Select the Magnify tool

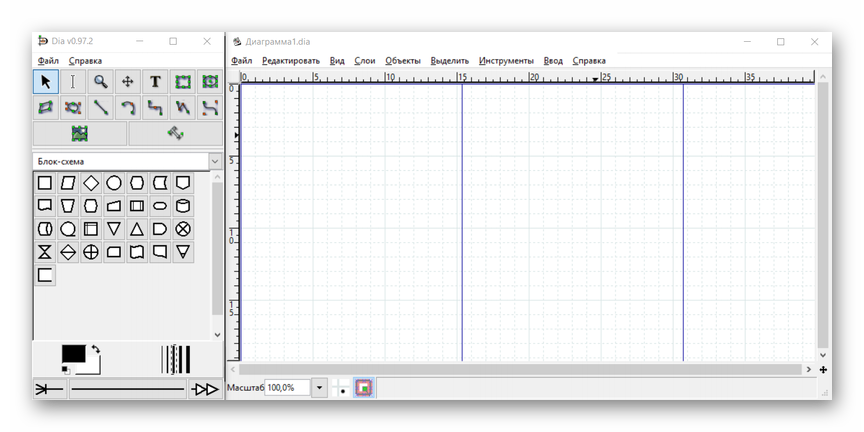coord(100,82)
